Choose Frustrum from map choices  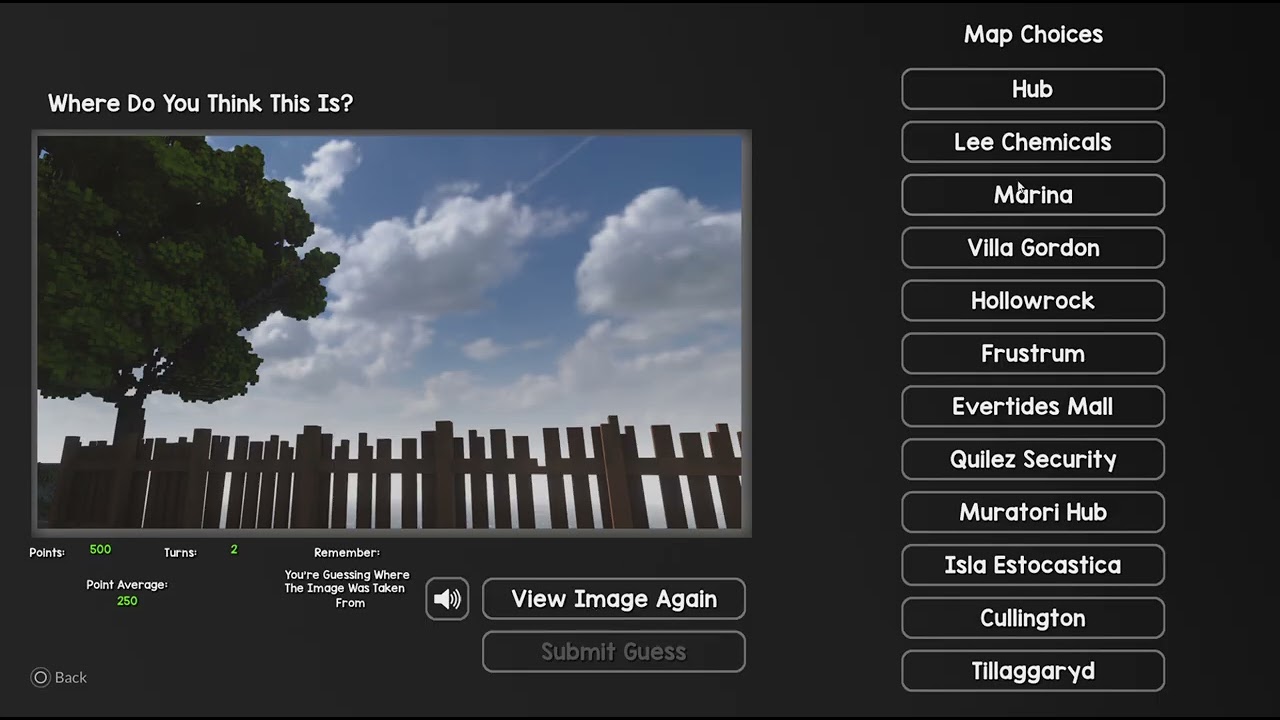(1033, 354)
